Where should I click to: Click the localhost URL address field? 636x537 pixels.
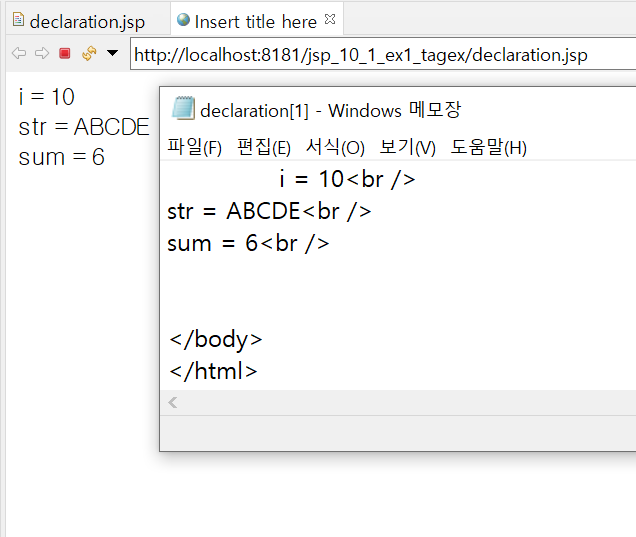point(383,54)
